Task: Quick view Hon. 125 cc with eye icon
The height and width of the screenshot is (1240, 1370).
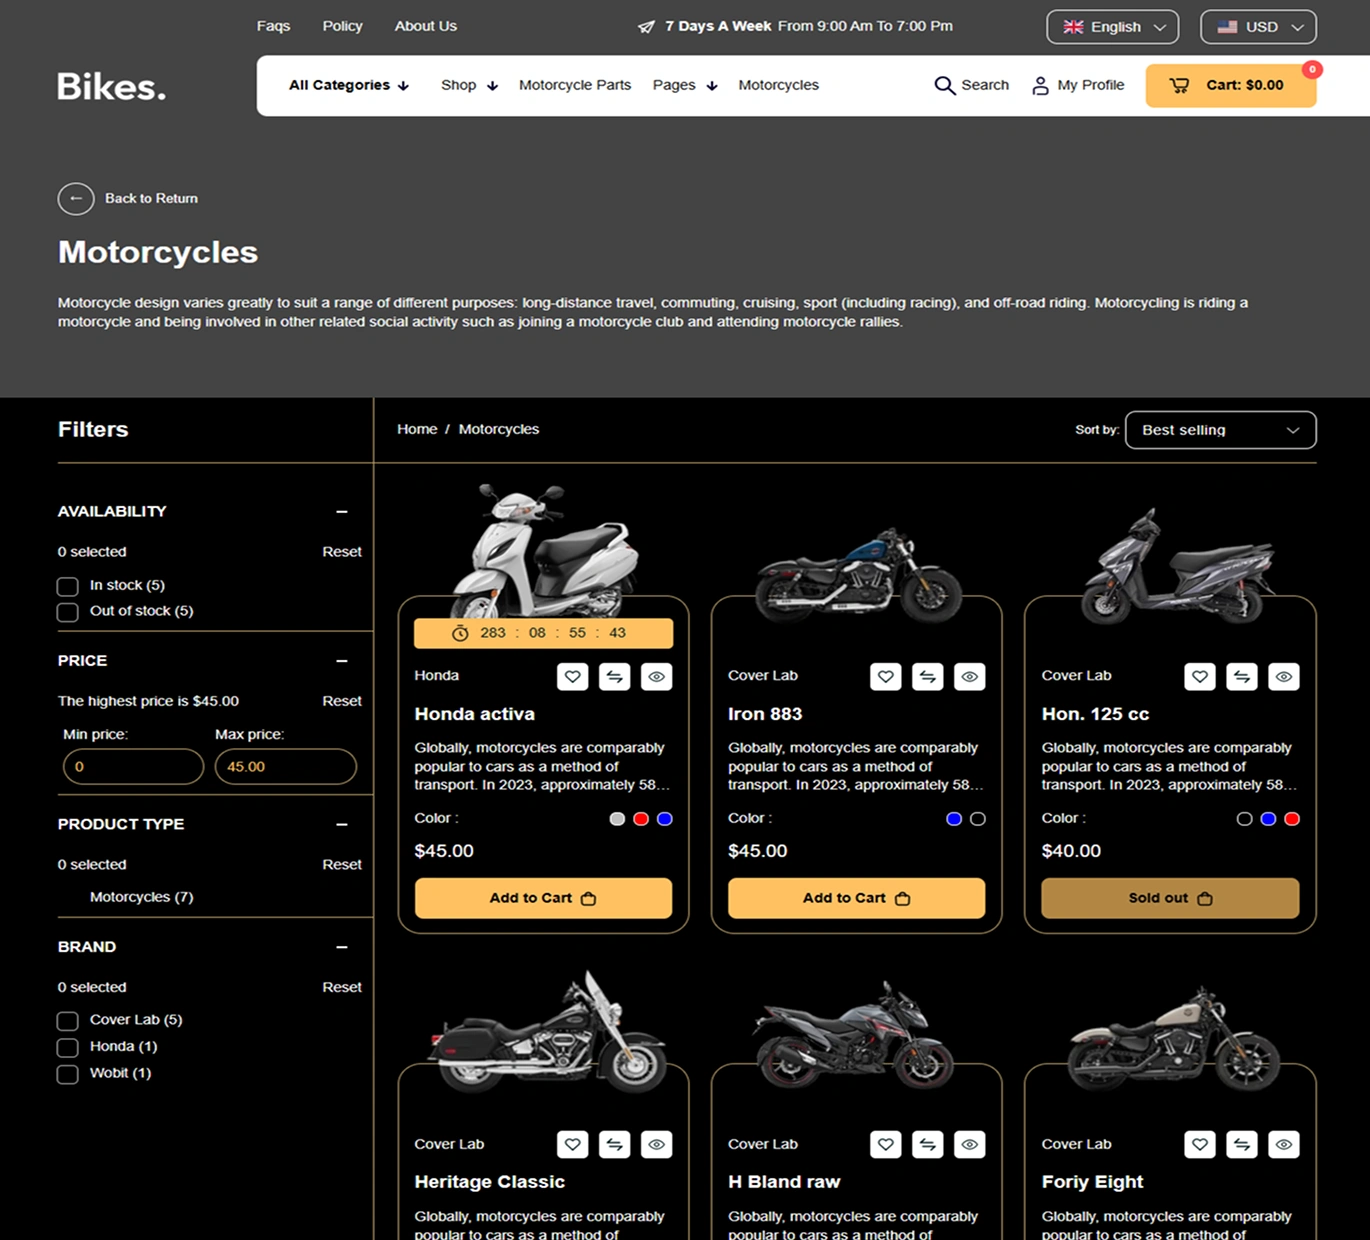Action: (x=1283, y=677)
